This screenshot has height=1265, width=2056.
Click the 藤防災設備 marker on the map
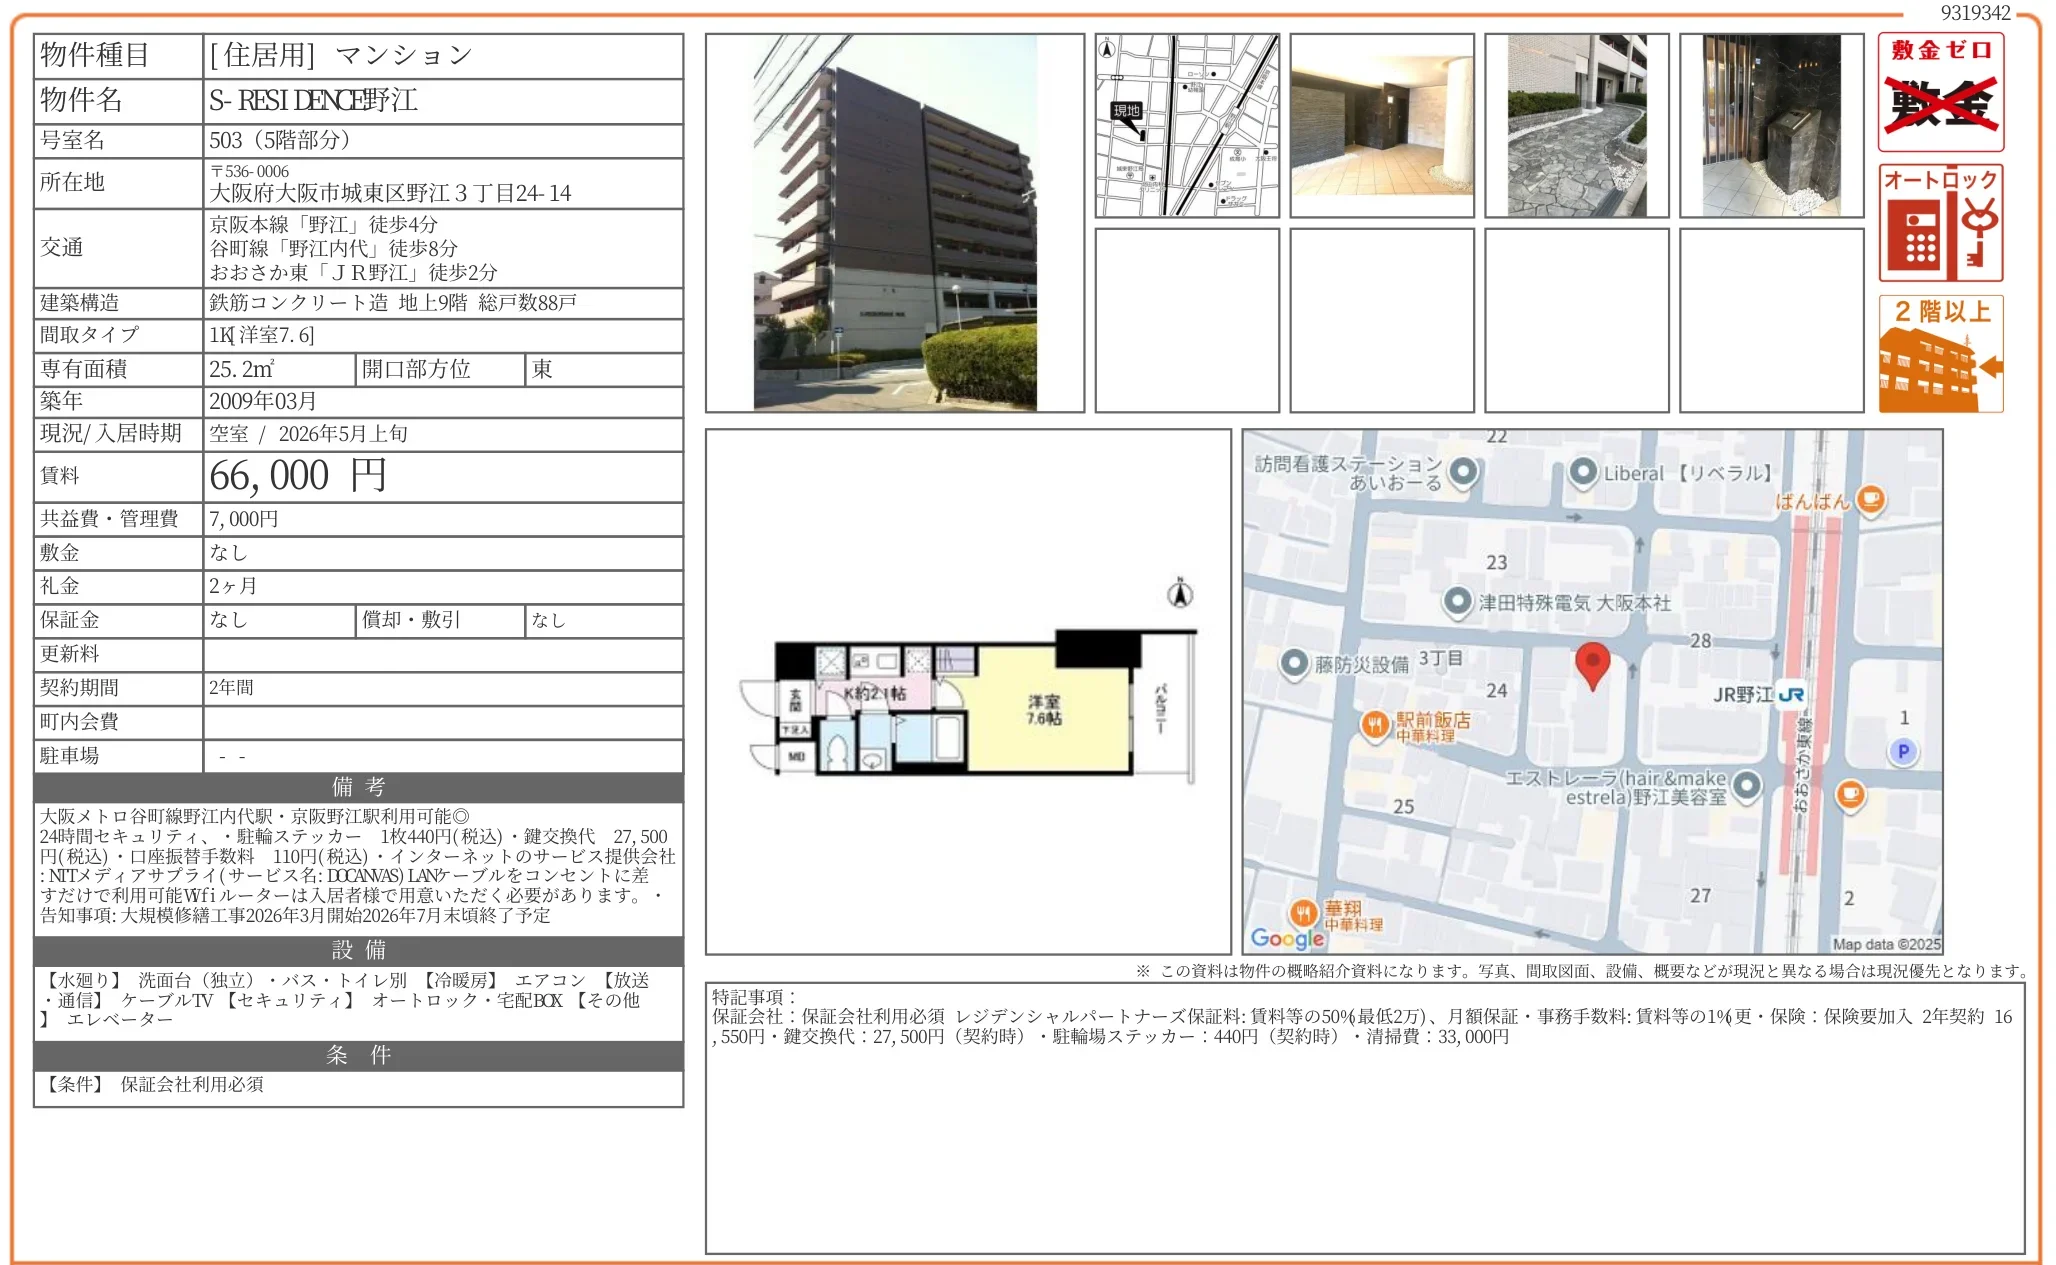click(1294, 663)
